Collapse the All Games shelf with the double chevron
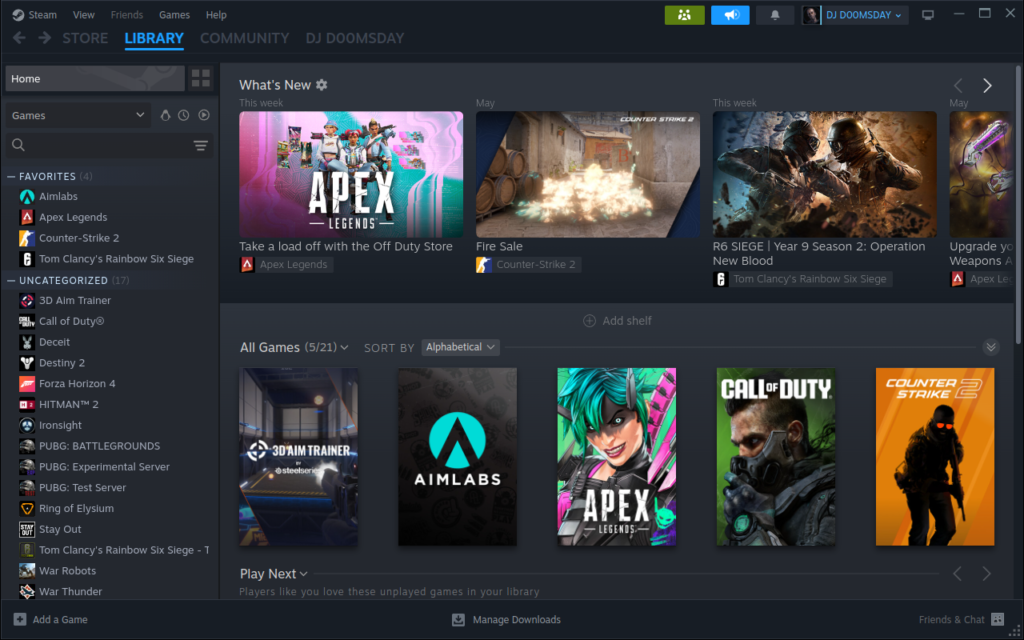The height and width of the screenshot is (640, 1024). (991, 347)
